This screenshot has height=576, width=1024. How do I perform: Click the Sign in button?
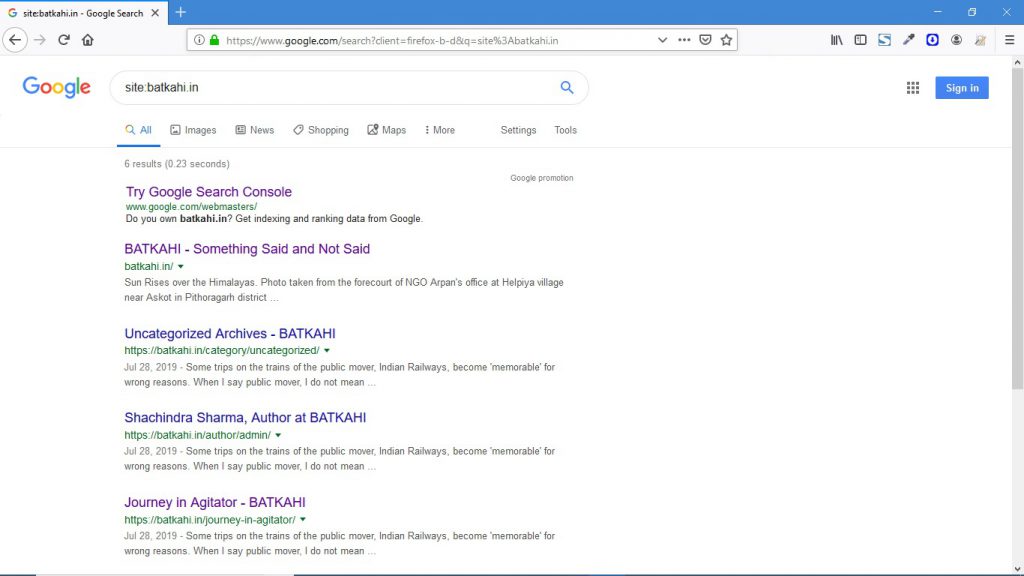[x=962, y=88]
